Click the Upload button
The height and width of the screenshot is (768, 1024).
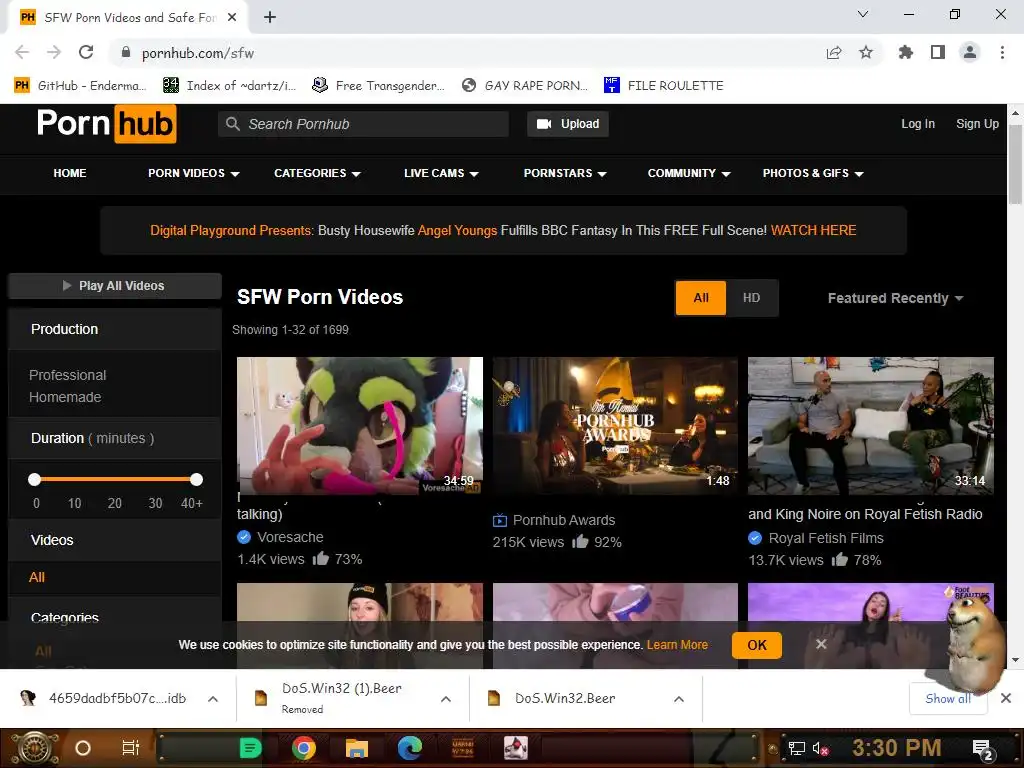coord(568,124)
